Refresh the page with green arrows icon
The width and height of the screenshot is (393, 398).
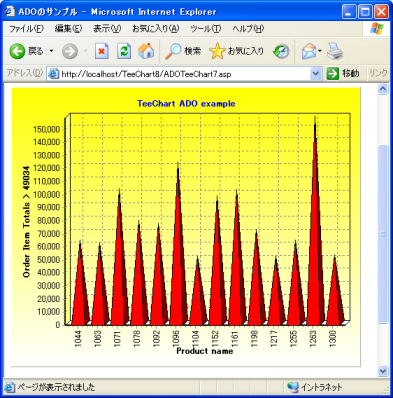pos(124,51)
